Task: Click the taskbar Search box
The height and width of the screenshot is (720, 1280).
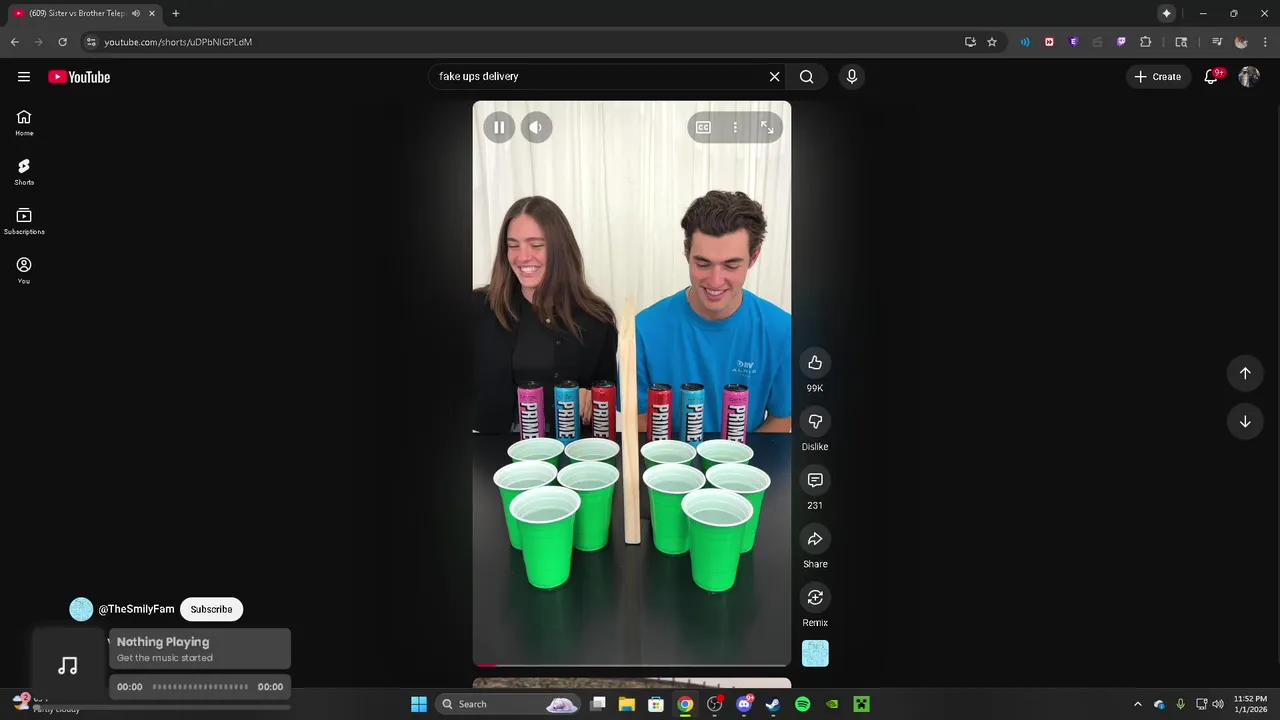Action: pos(509,704)
